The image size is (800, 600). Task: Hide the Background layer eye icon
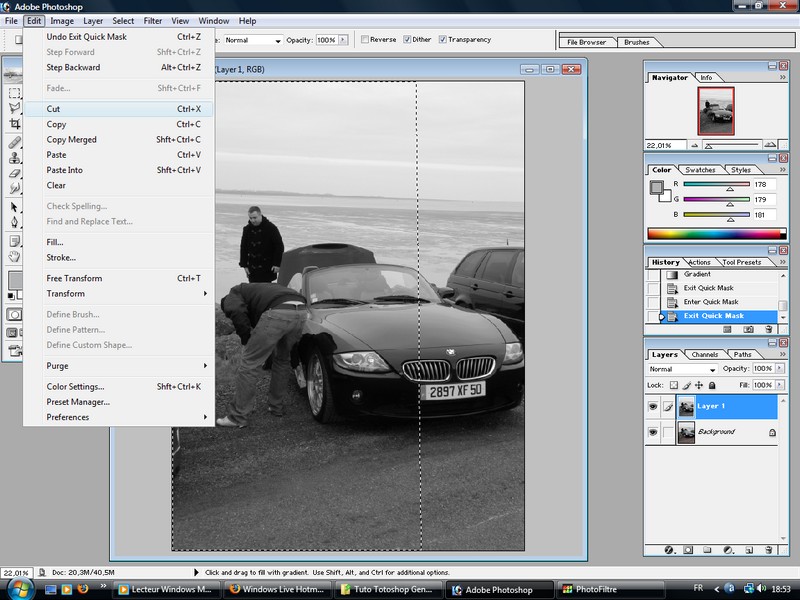point(653,432)
